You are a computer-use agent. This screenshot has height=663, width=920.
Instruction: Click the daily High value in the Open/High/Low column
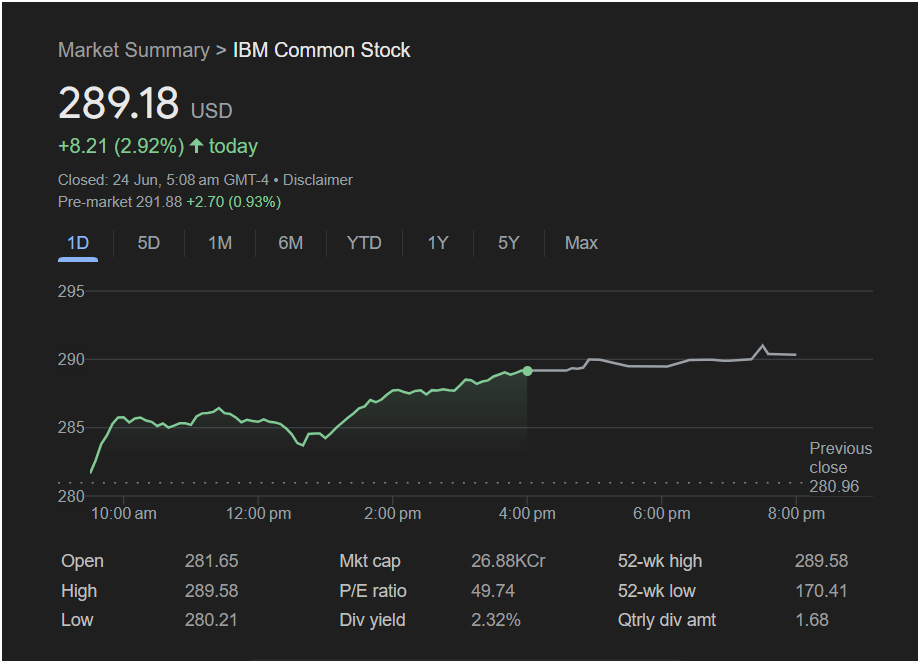click(211, 591)
